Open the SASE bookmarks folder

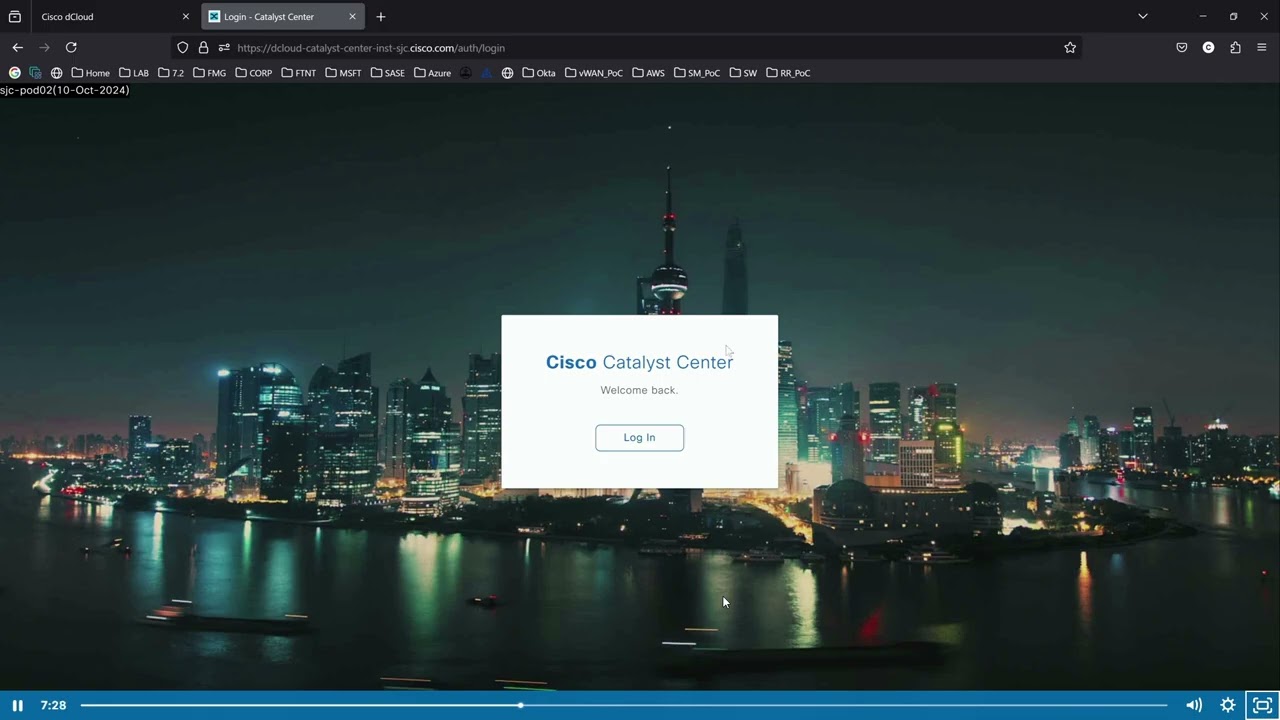[x=387, y=73]
